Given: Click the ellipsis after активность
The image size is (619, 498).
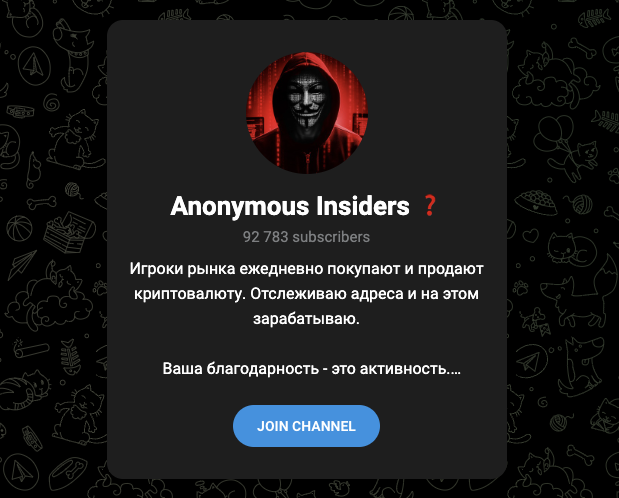Looking at the screenshot, I should pyautogui.click(x=454, y=372).
